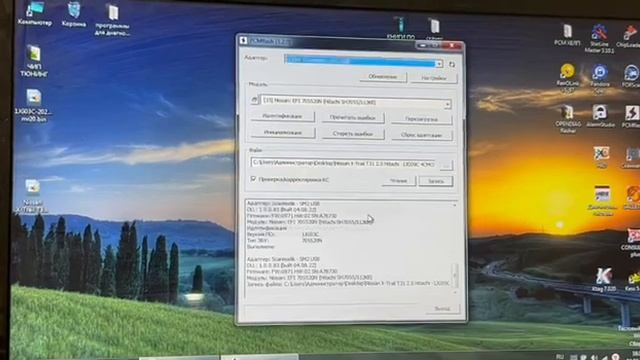This screenshot has width=640, height=360.
Task: Click the Запись button
Action: click(436, 181)
